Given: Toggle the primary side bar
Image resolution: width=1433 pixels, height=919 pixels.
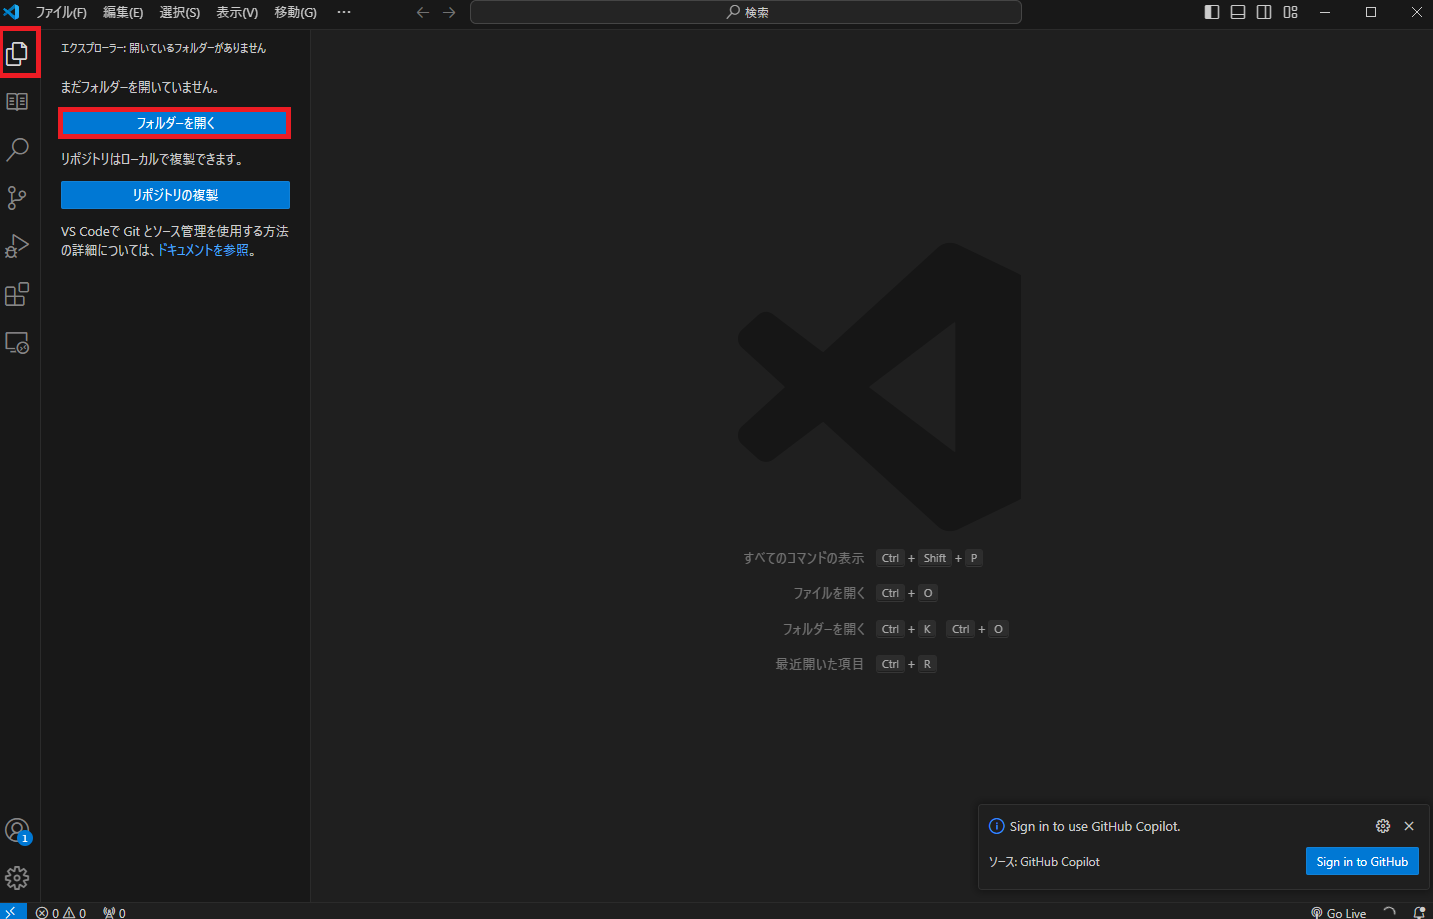Looking at the screenshot, I should coord(1212,12).
